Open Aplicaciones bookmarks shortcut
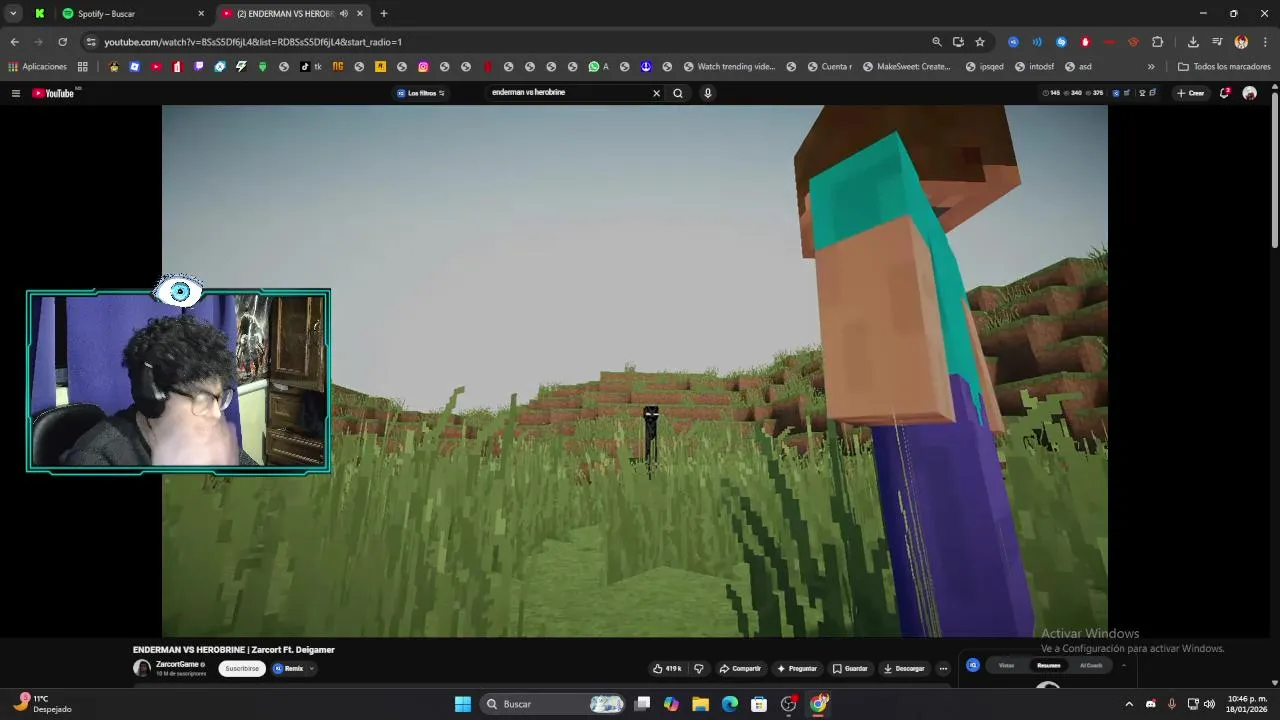 coord(38,67)
